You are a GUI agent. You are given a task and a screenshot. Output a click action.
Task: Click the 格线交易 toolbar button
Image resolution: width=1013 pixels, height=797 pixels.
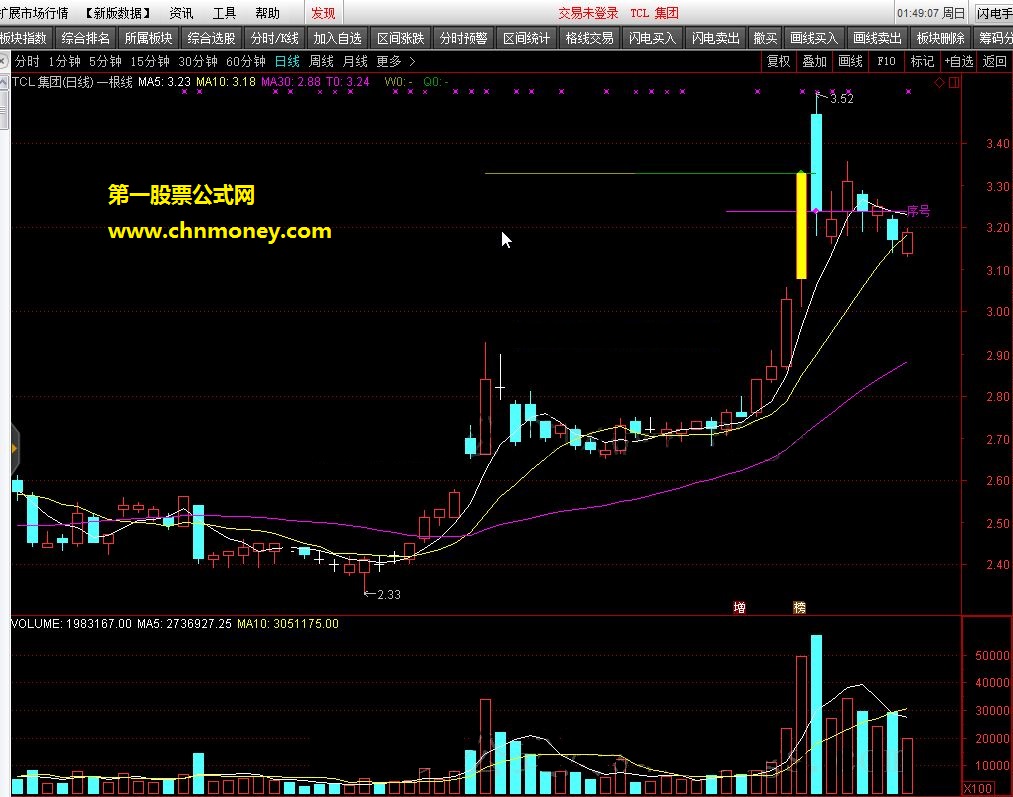pyautogui.click(x=589, y=38)
